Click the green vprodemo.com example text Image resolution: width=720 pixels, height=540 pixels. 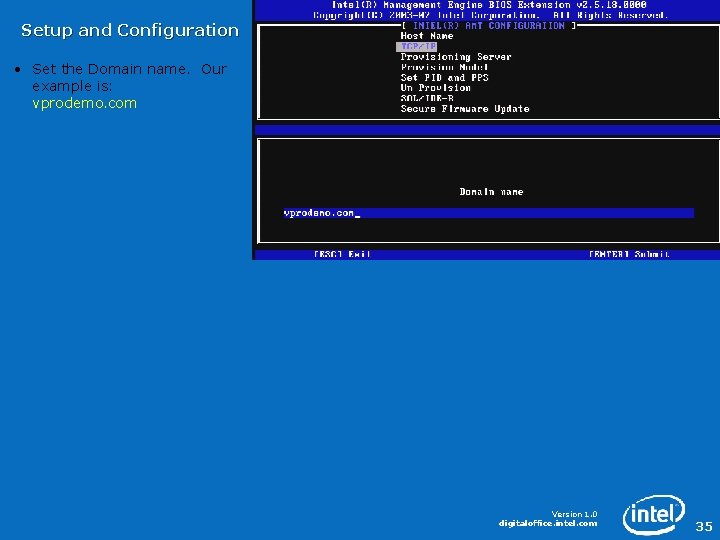coord(84,103)
